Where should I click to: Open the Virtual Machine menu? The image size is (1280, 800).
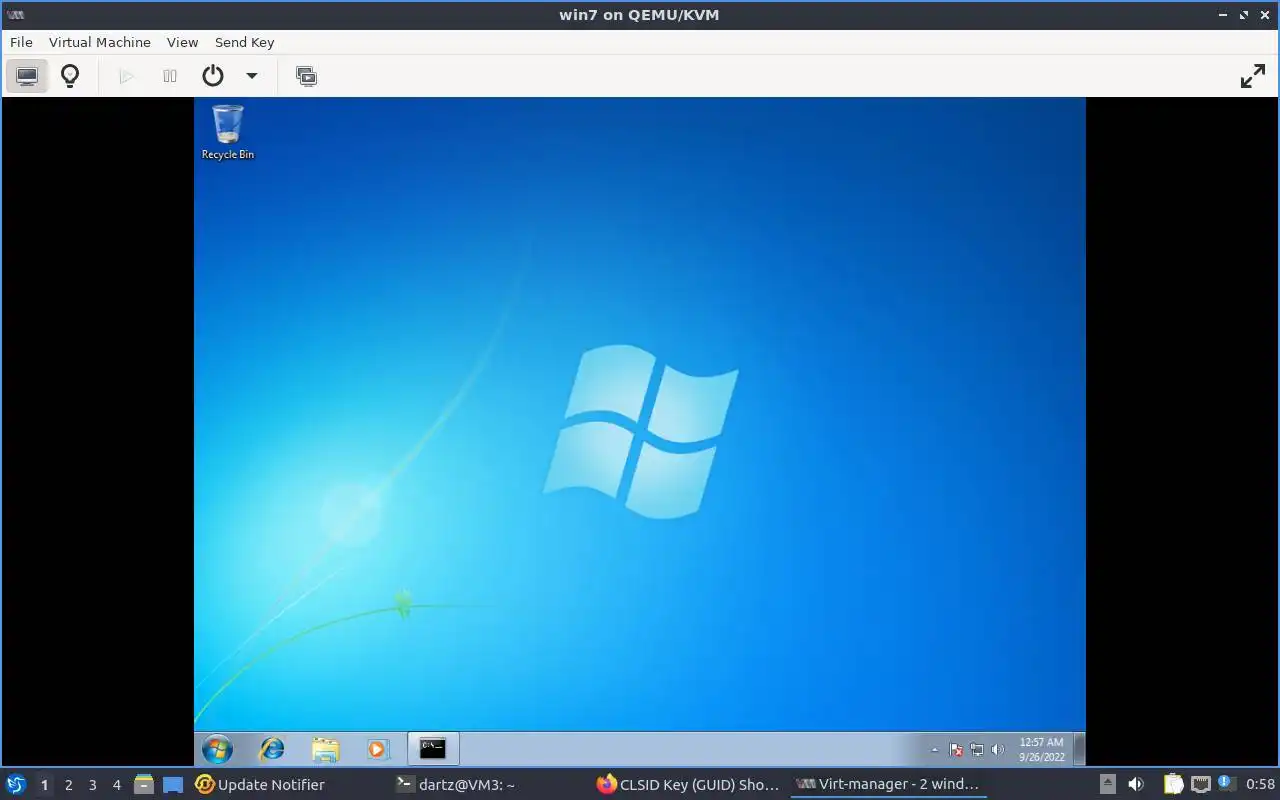click(100, 42)
